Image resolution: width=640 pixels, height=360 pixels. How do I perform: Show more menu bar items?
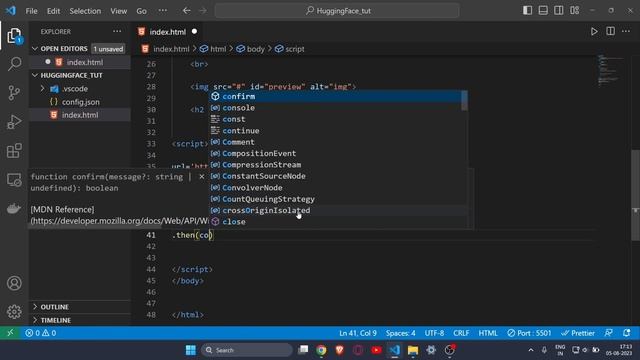[162, 11]
